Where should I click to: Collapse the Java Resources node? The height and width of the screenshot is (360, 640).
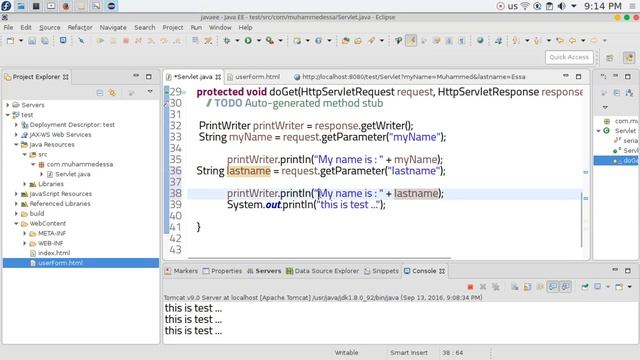(x=16, y=144)
